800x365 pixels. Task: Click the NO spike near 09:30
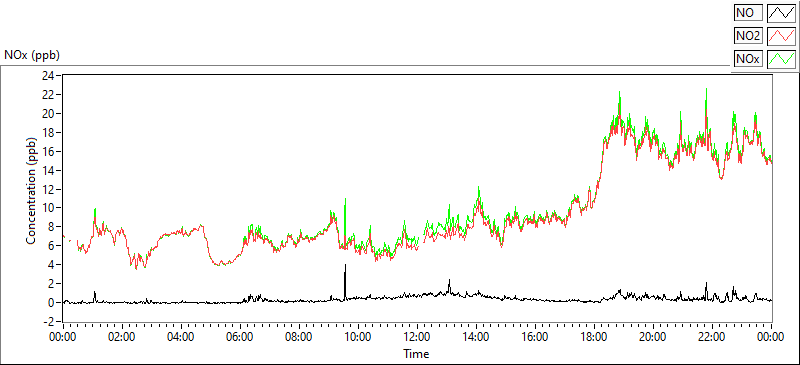345,278
